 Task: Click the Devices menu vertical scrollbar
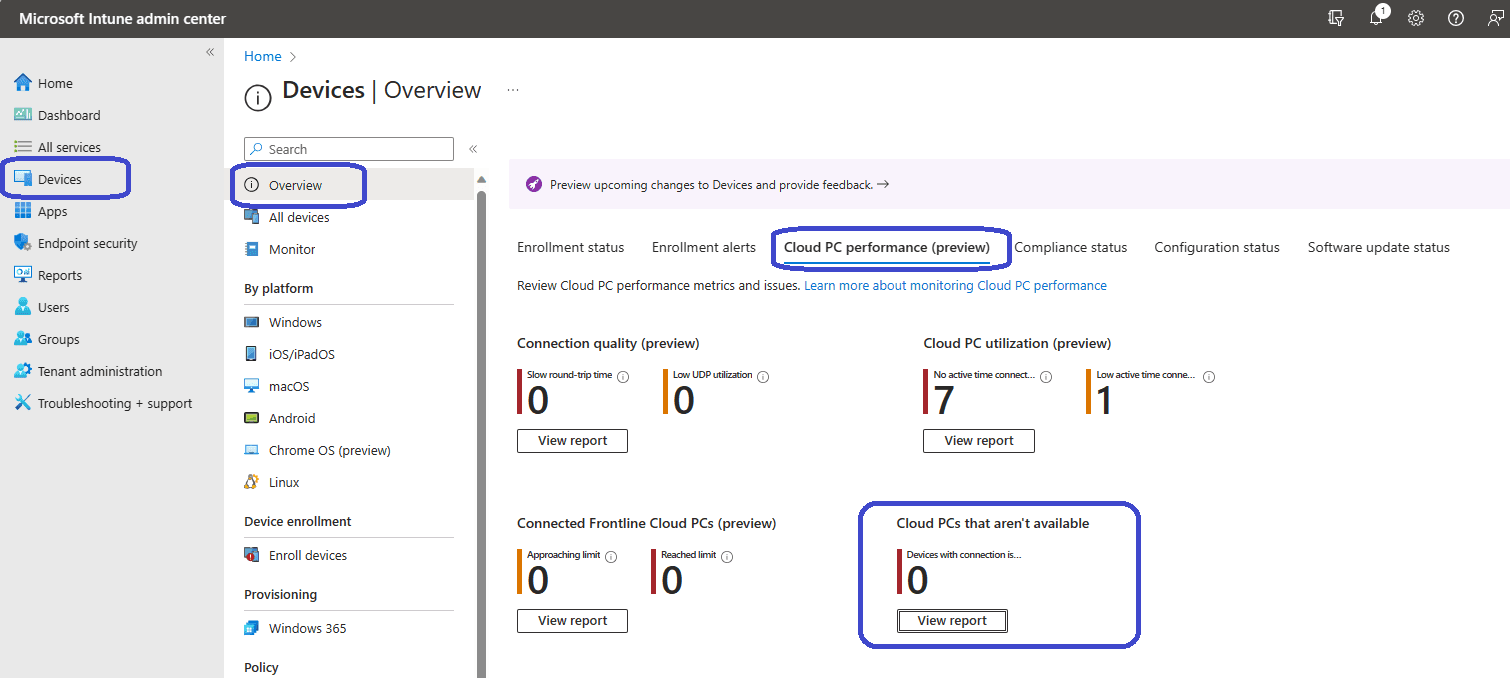(481, 400)
